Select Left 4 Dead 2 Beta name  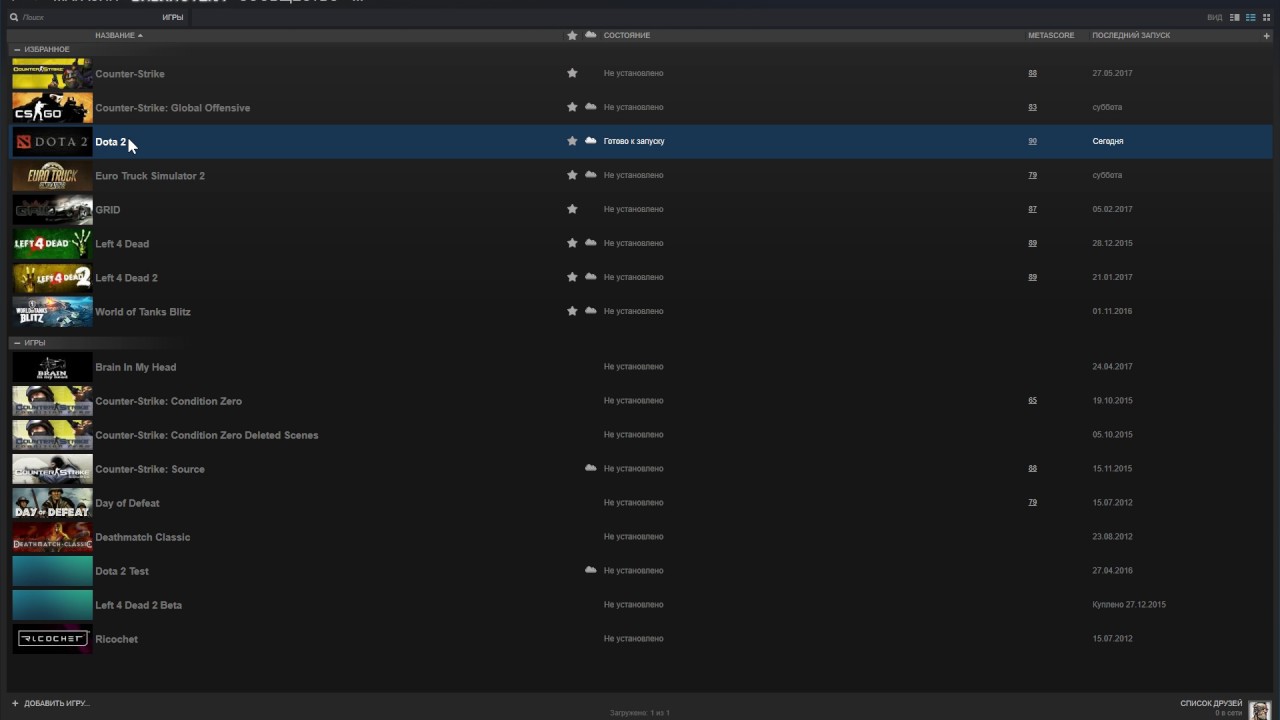point(138,605)
